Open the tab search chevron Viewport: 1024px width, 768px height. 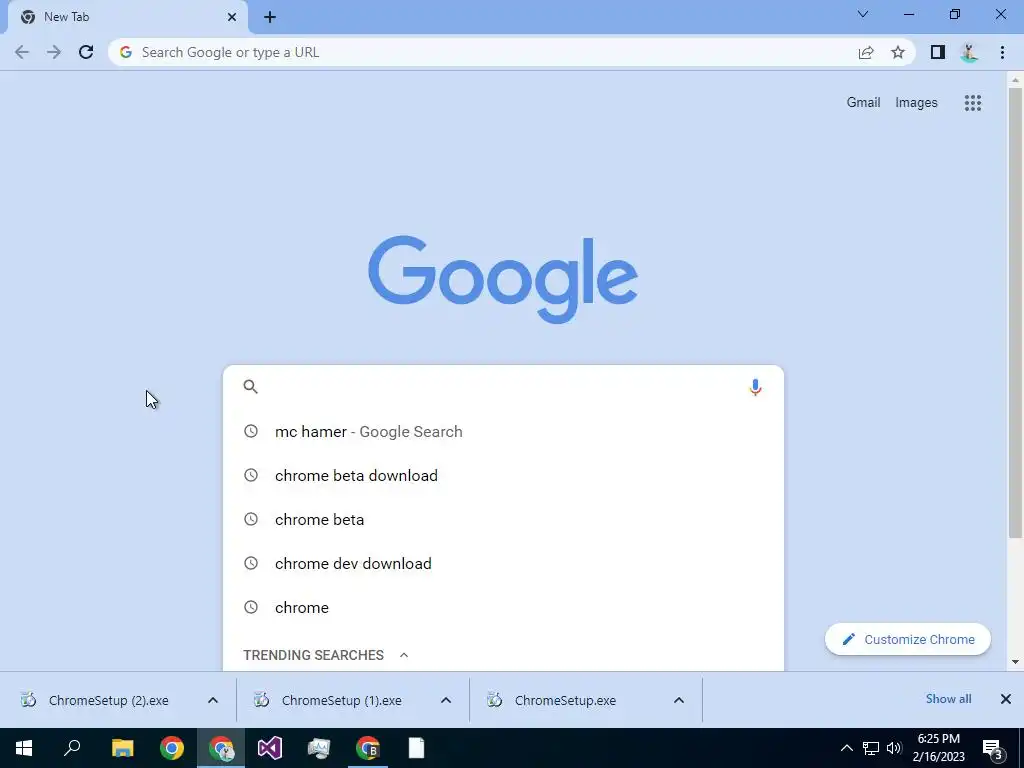863,14
